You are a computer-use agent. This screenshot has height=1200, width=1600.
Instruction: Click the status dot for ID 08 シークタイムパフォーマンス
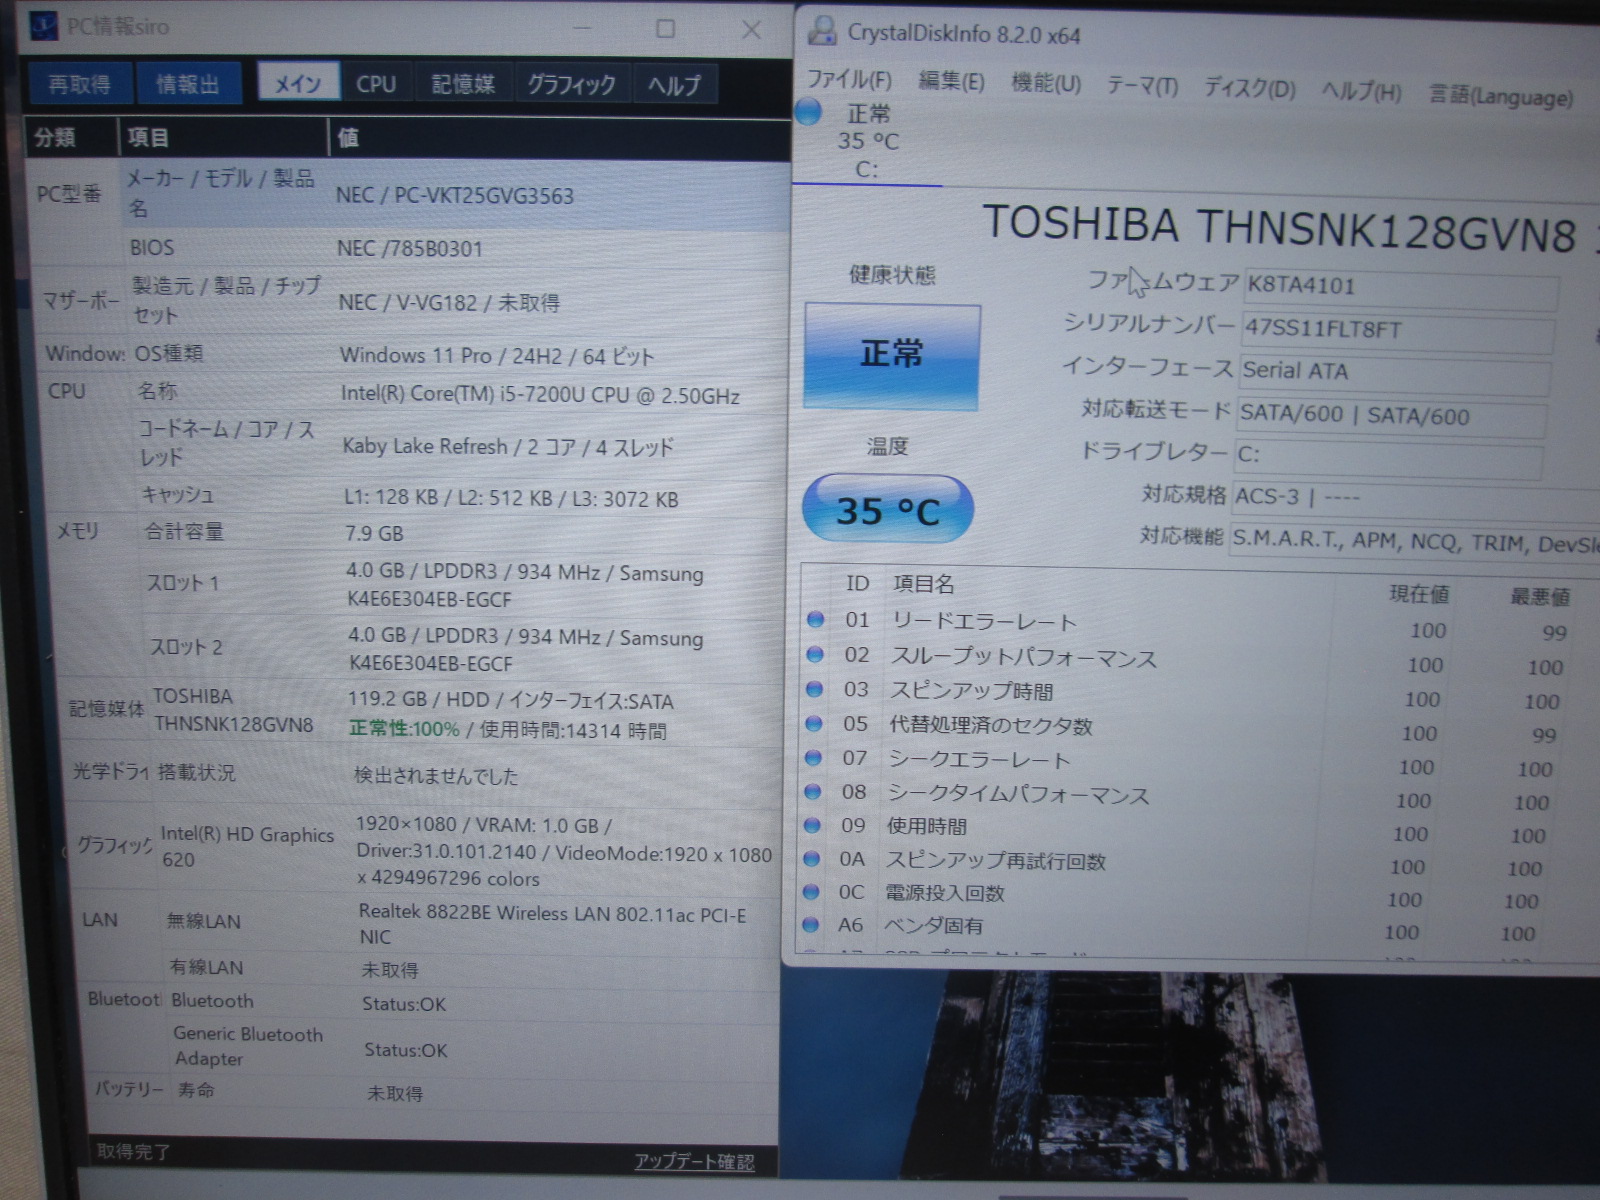click(813, 792)
